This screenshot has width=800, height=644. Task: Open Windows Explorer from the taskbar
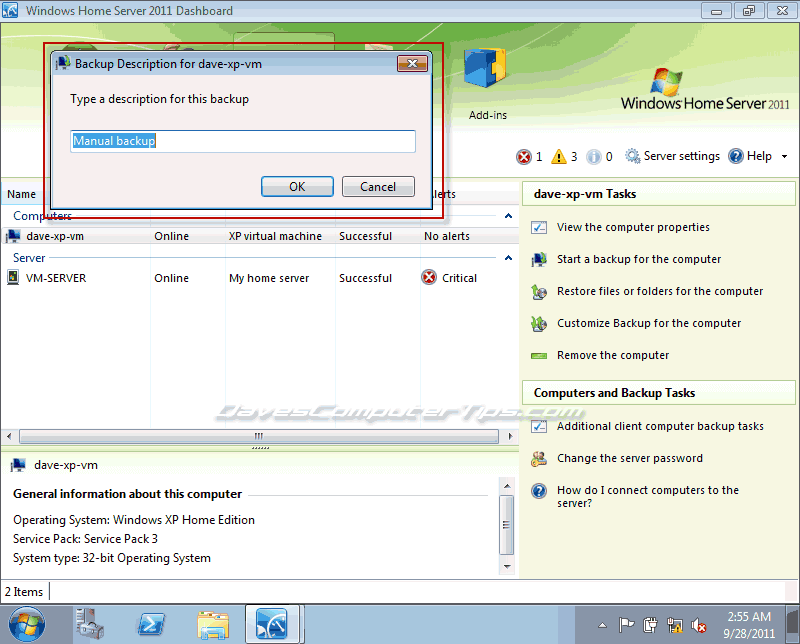pyautogui.click(x=213, y=624)
